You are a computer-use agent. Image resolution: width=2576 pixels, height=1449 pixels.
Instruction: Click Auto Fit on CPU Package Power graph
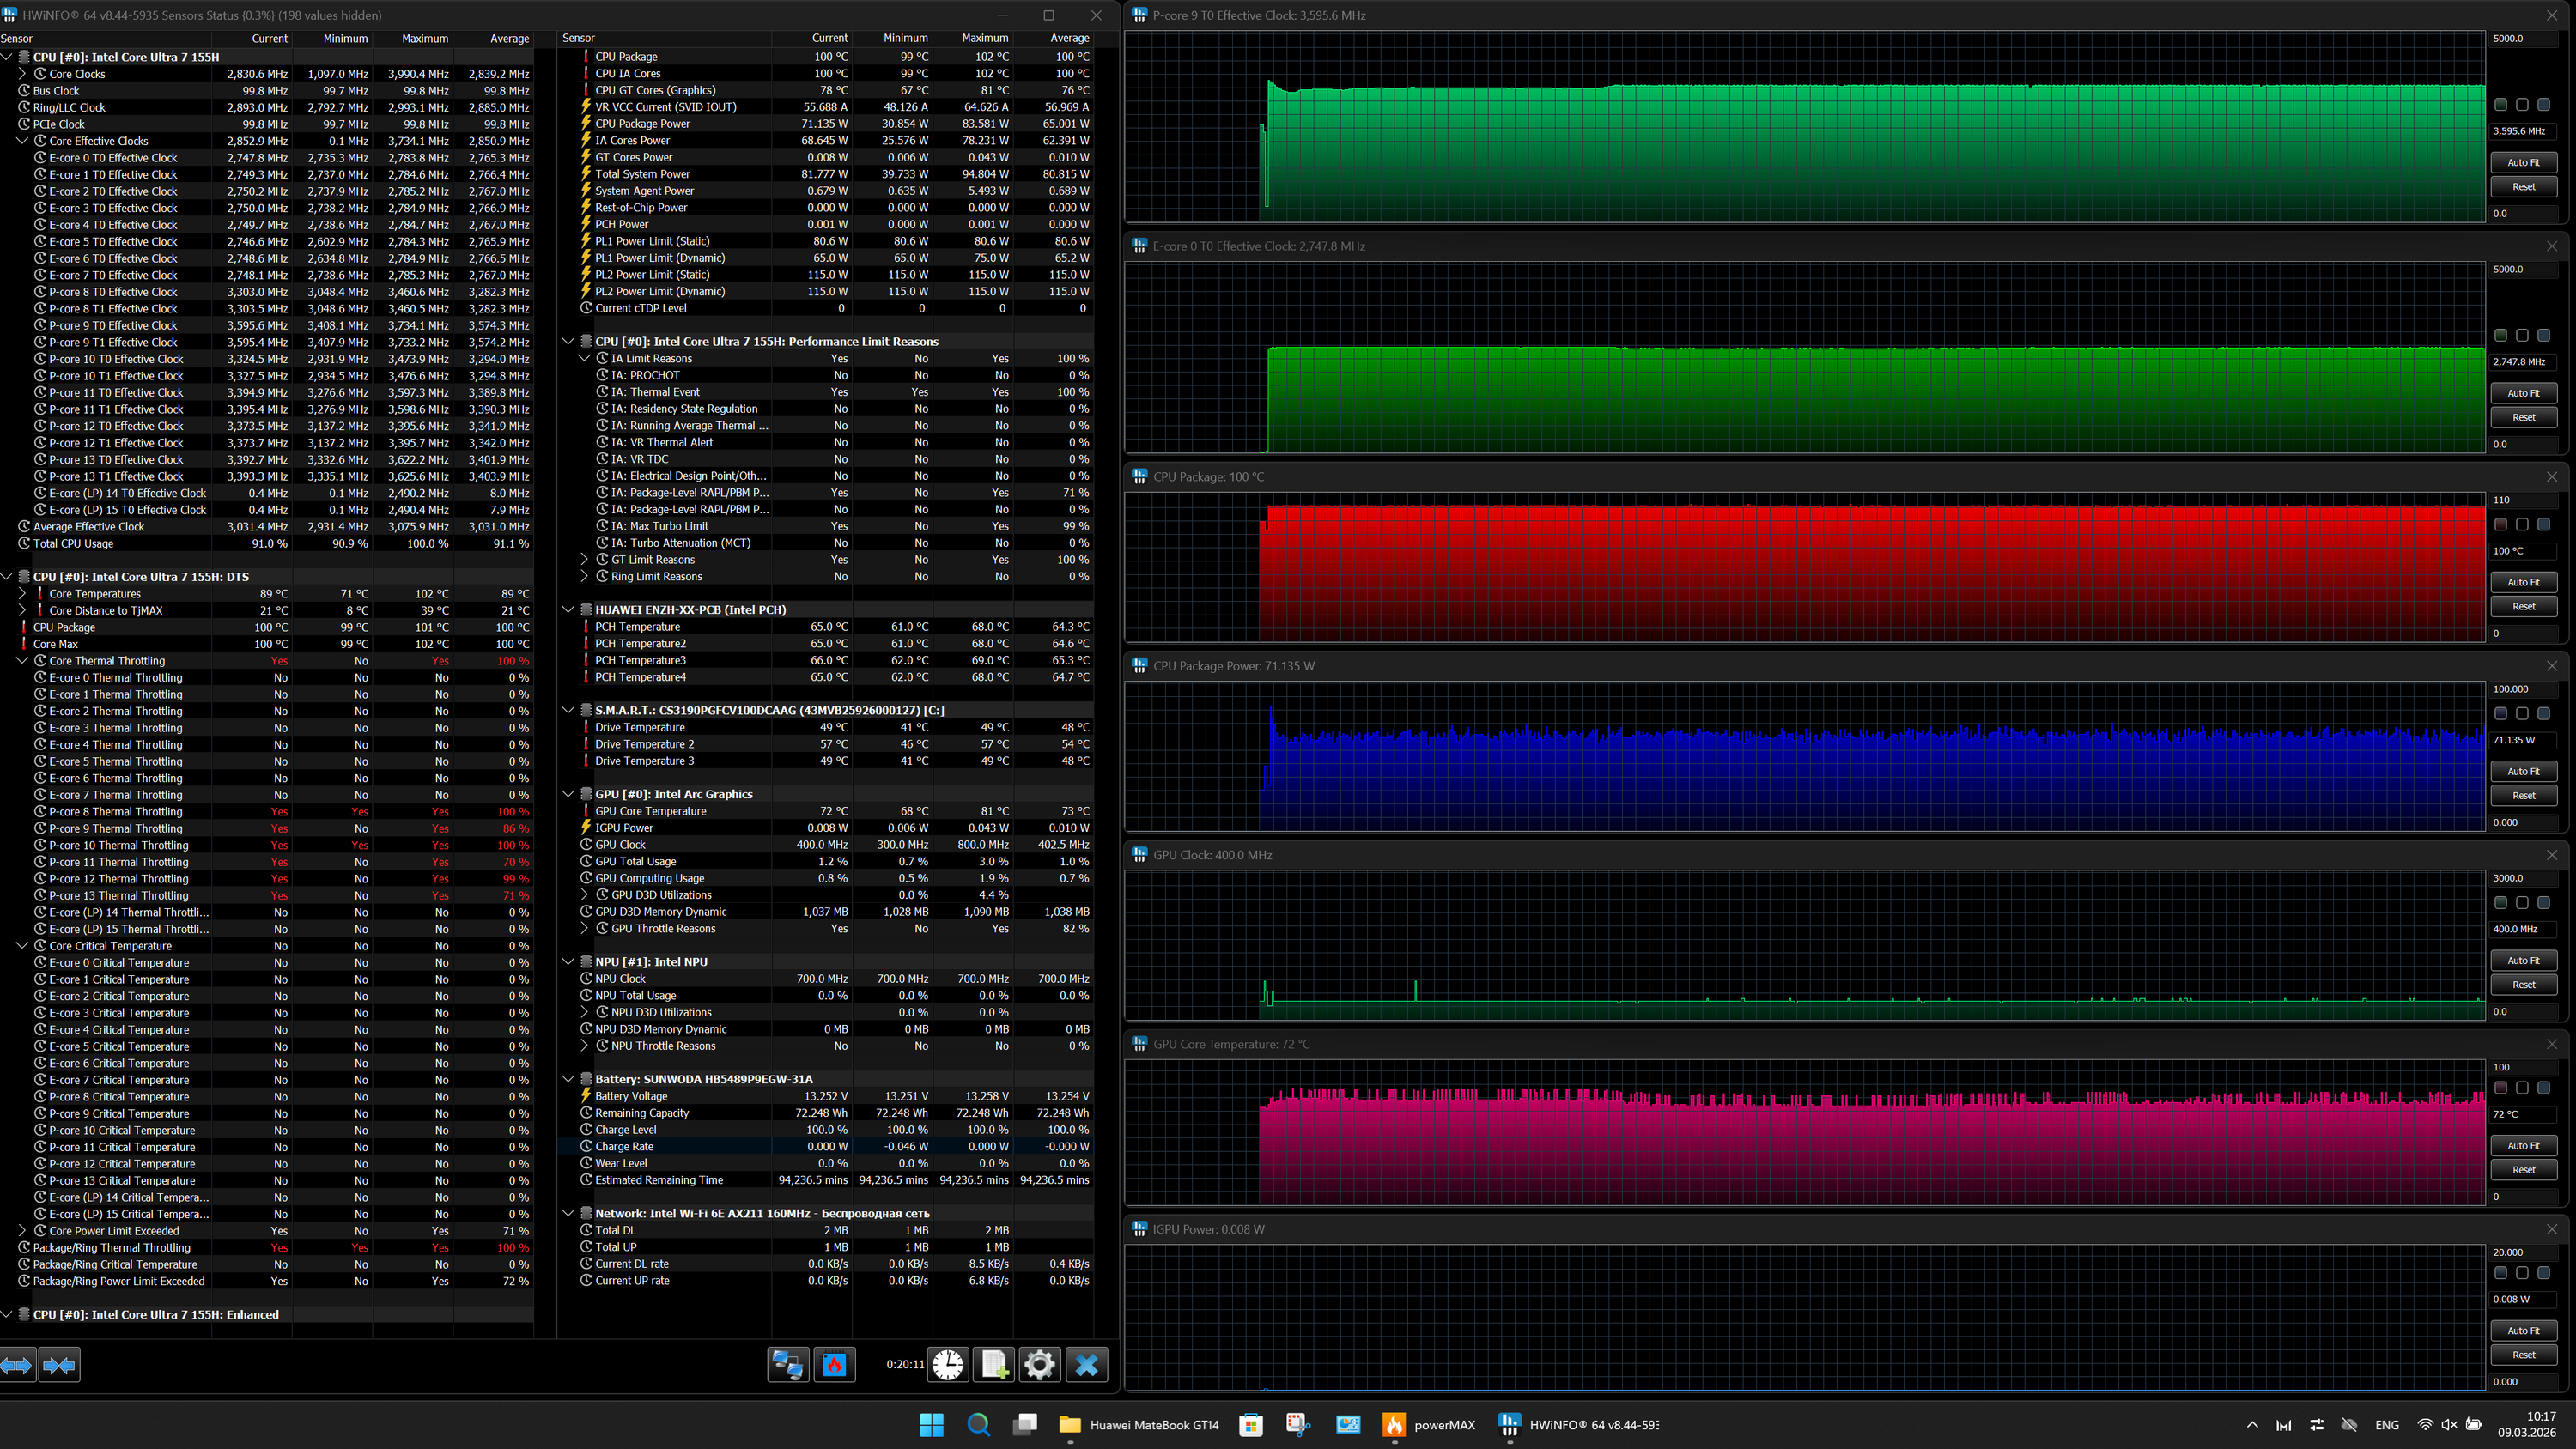[x=2523, y=771]
